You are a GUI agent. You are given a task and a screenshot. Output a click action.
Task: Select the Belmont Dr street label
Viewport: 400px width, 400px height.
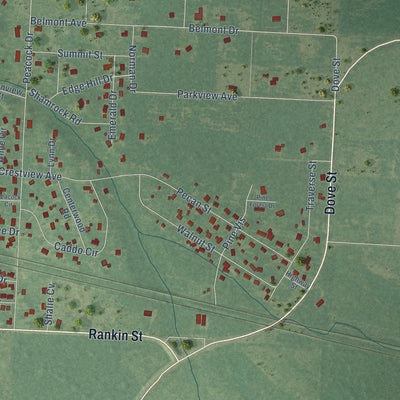pos(214,29)
